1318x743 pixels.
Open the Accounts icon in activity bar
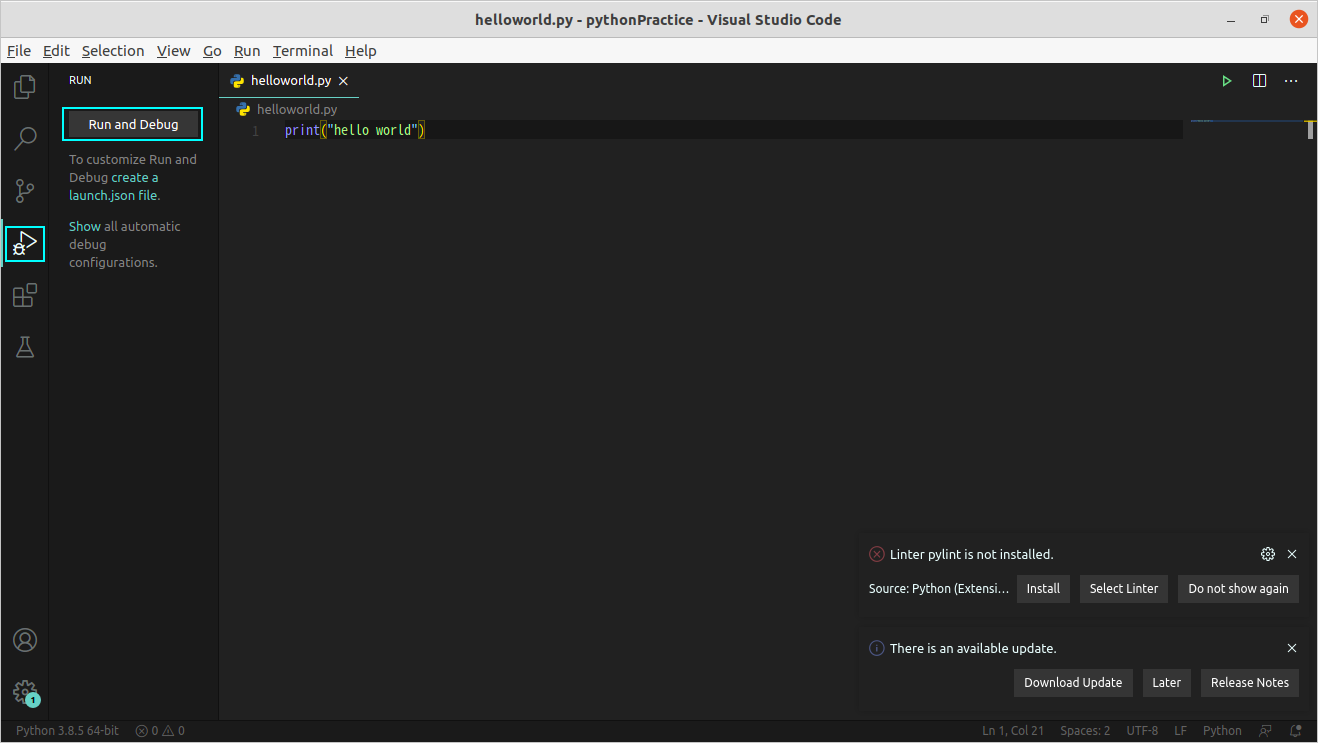[x=25, y=640]
